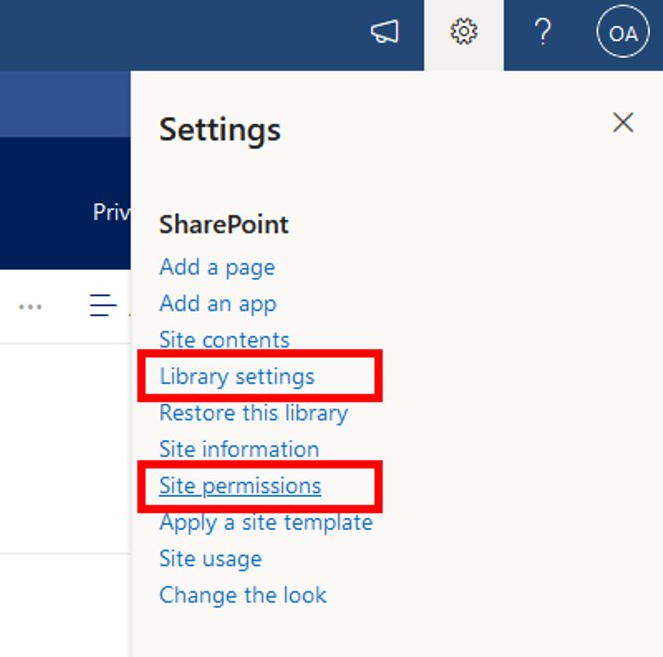The image size is (663, 657).
Task: Click the Add a page link
Action: [217, 267]
